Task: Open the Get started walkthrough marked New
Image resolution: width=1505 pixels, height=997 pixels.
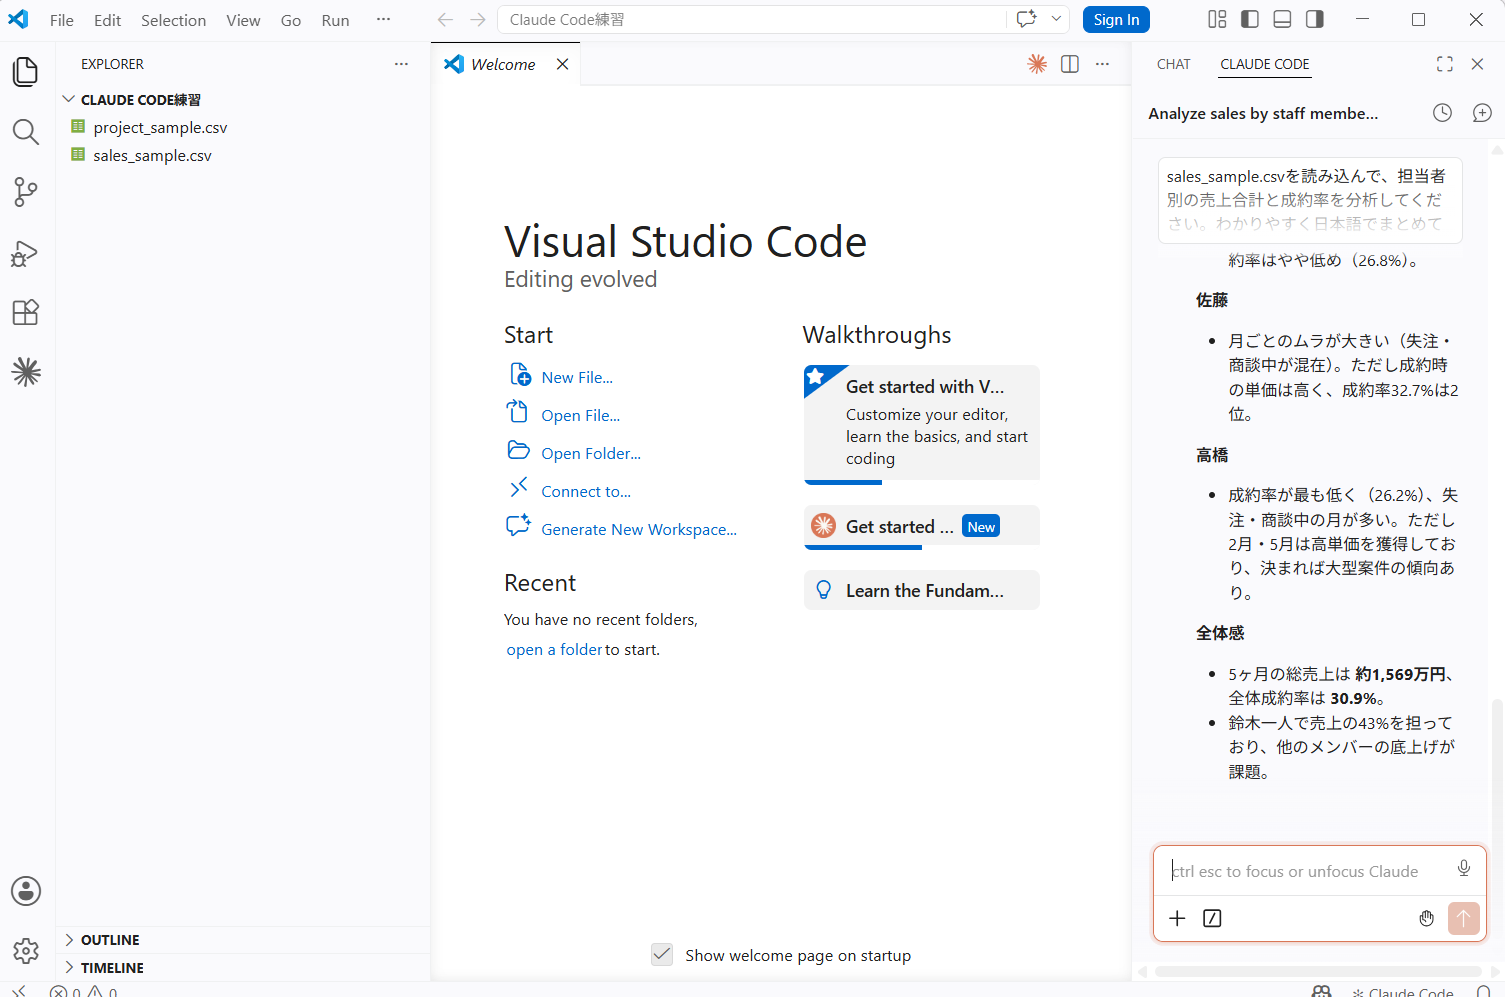Action: tap(922, 526)
